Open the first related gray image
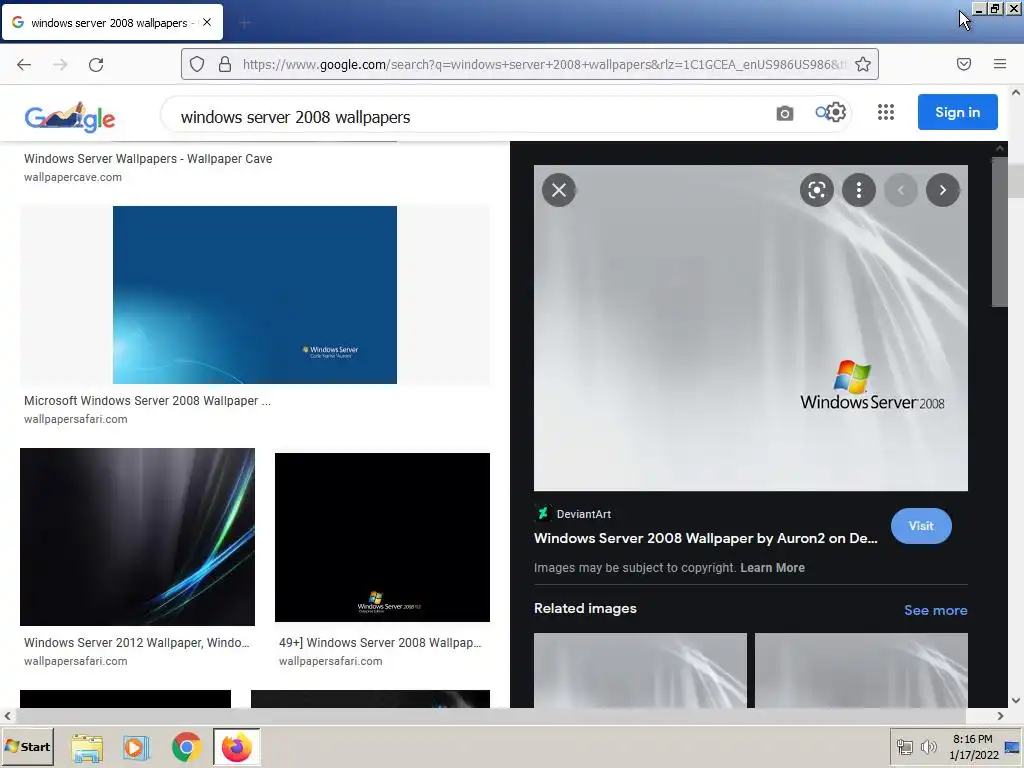The width and height of the screenshot is (1024, 768). pyautogui.click(x=640, y=670)
